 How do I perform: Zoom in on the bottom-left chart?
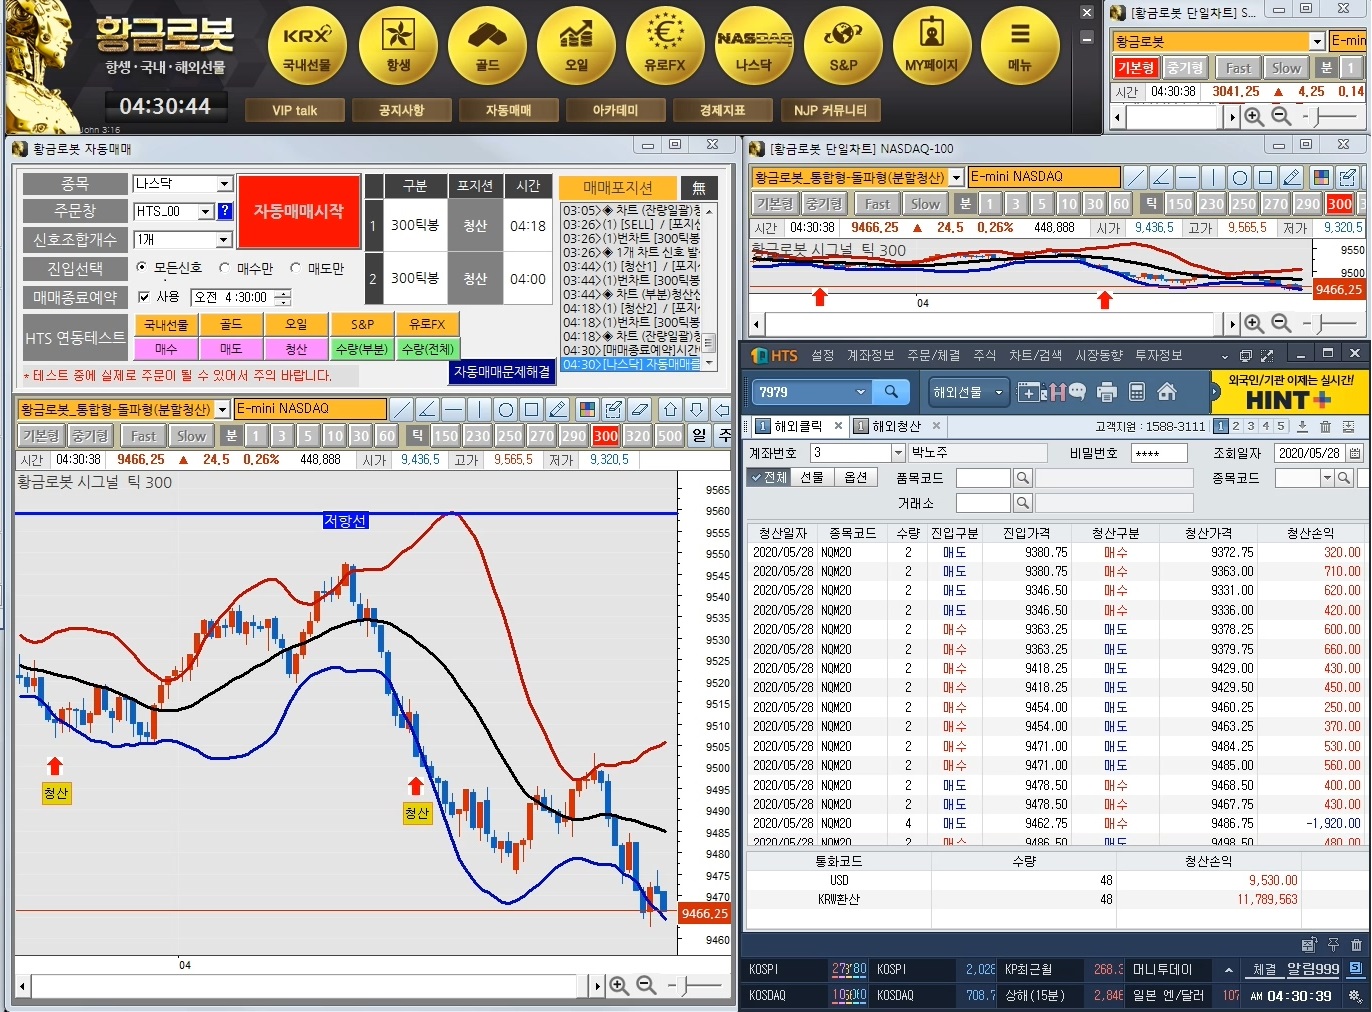[619, 986]
